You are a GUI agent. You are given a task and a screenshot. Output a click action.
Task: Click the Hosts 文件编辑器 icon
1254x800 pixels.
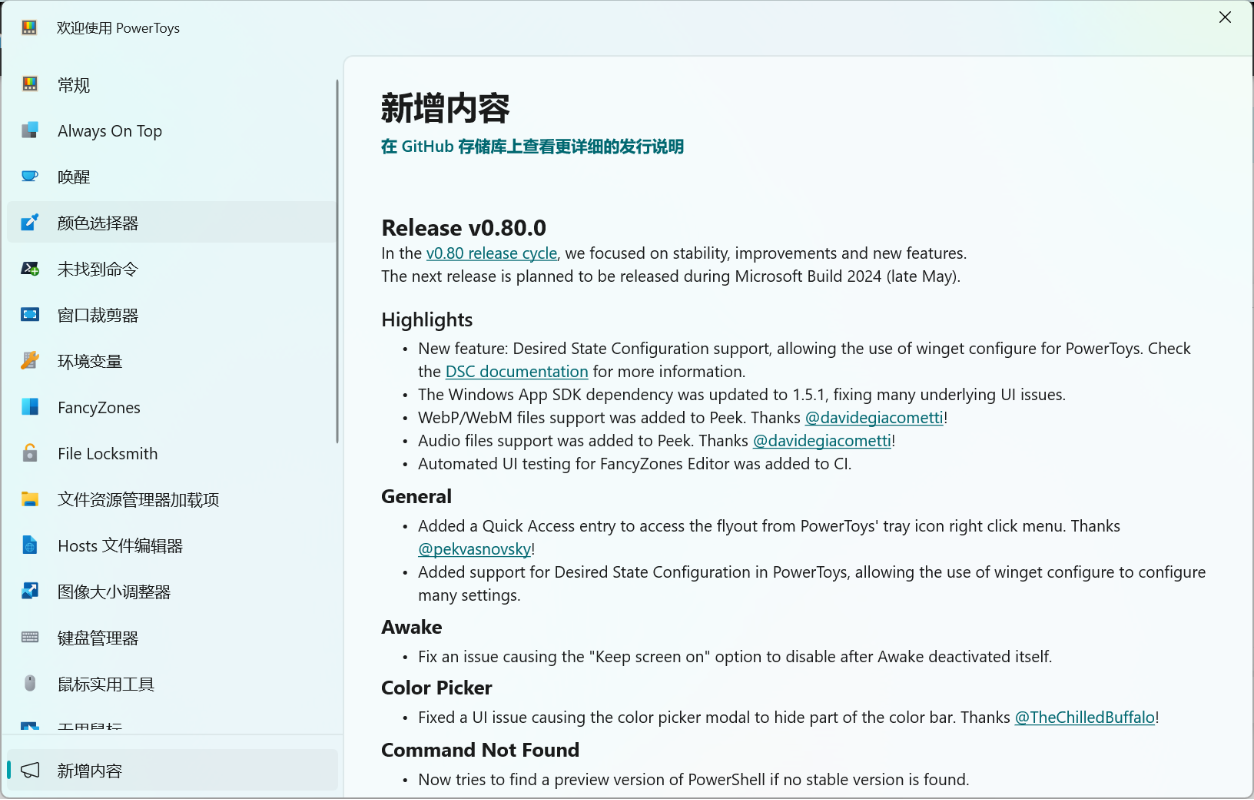coord(30,545)
